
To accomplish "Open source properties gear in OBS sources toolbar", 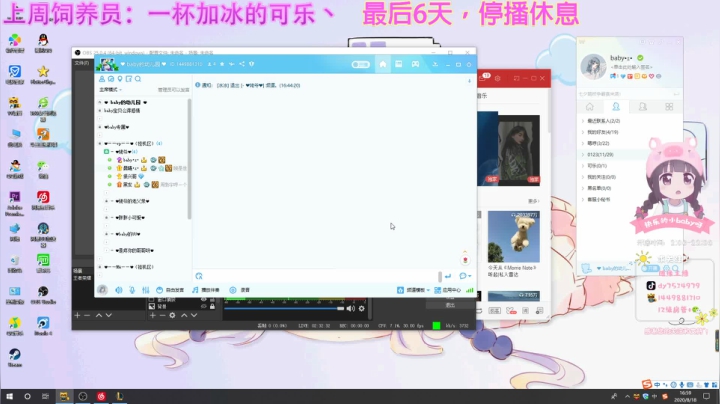I will click(172, 315).
